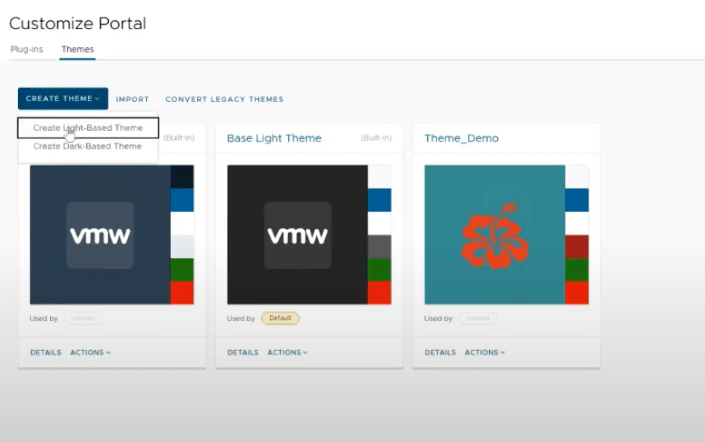Open DETAILS for Theme_Demo
Screen dimensions: 705x442
[x=440, y=352]
